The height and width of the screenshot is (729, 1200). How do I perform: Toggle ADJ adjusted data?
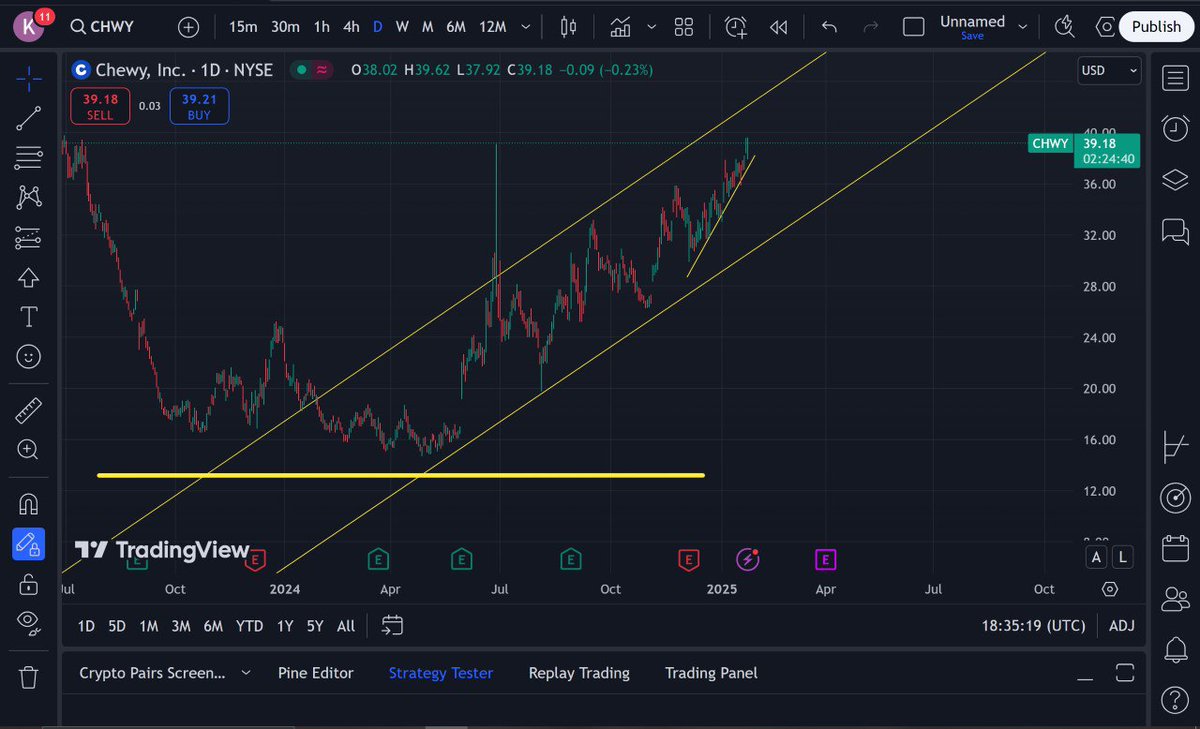click(1122, 626)
